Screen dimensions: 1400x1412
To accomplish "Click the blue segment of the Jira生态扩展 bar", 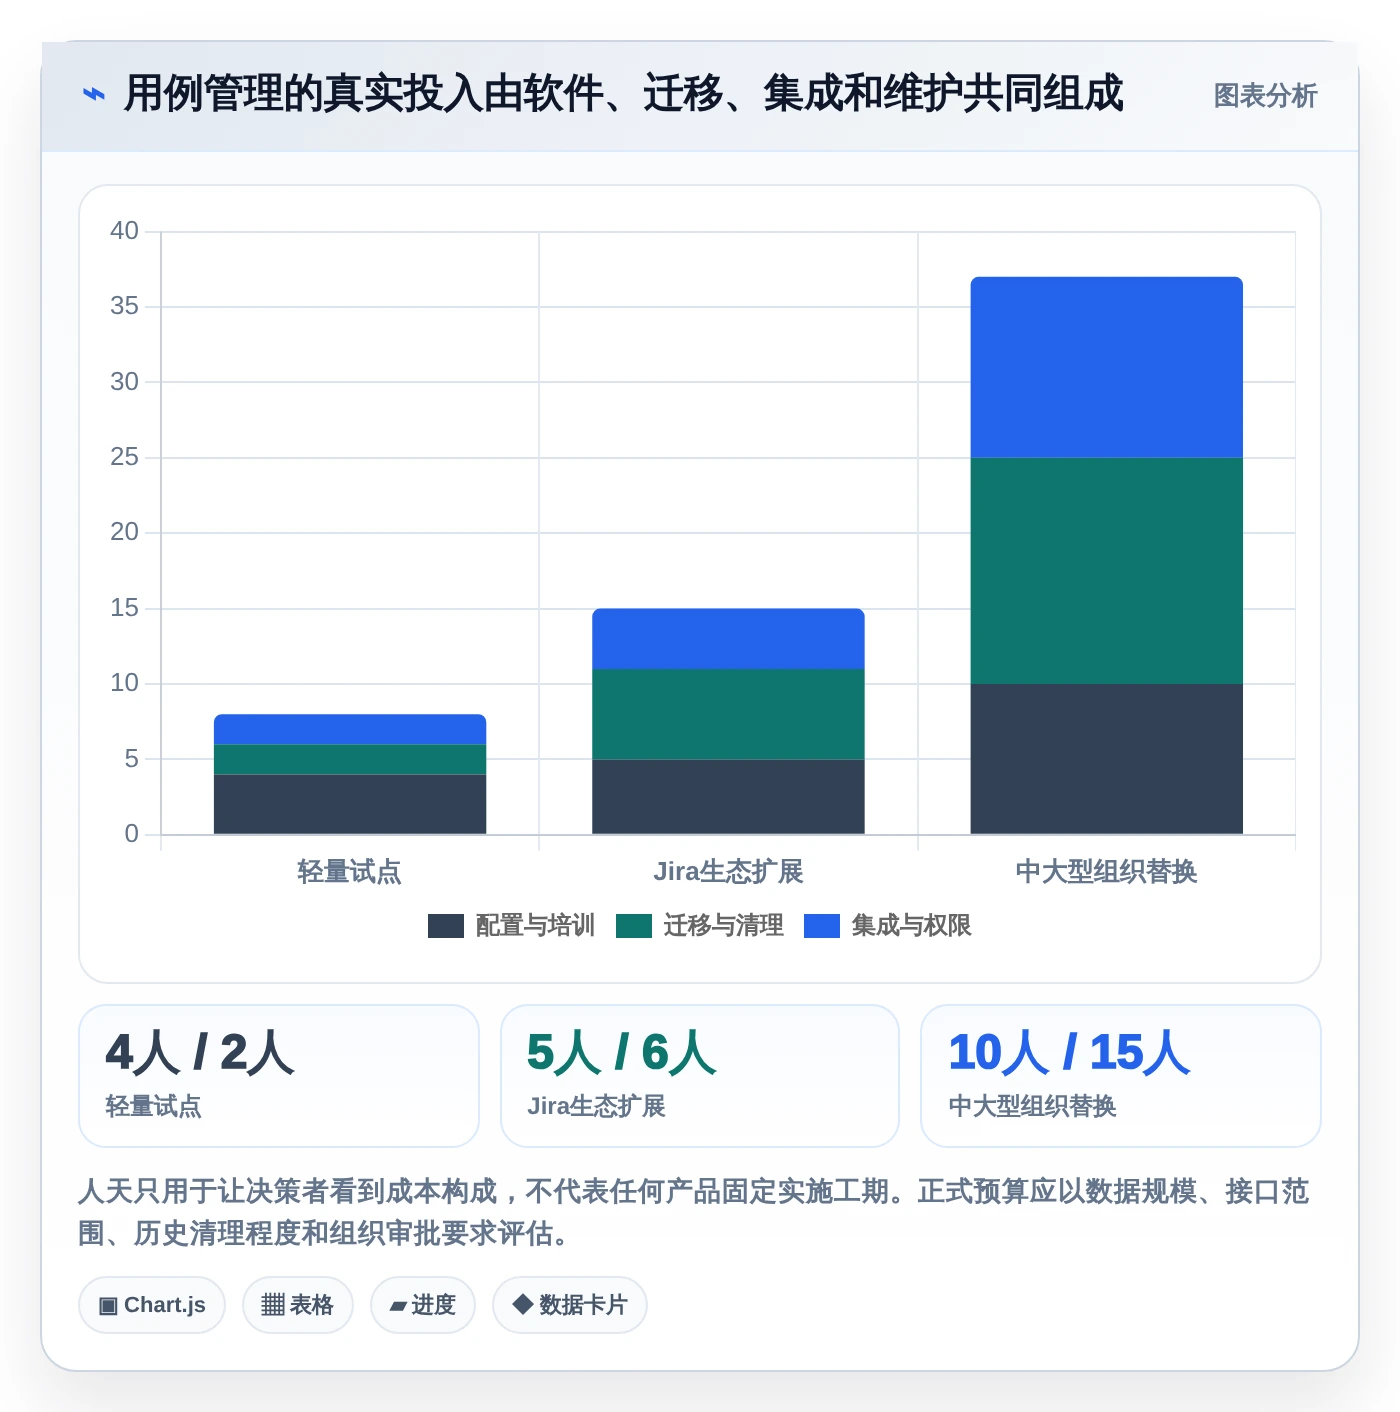I will tap(728, 639).
